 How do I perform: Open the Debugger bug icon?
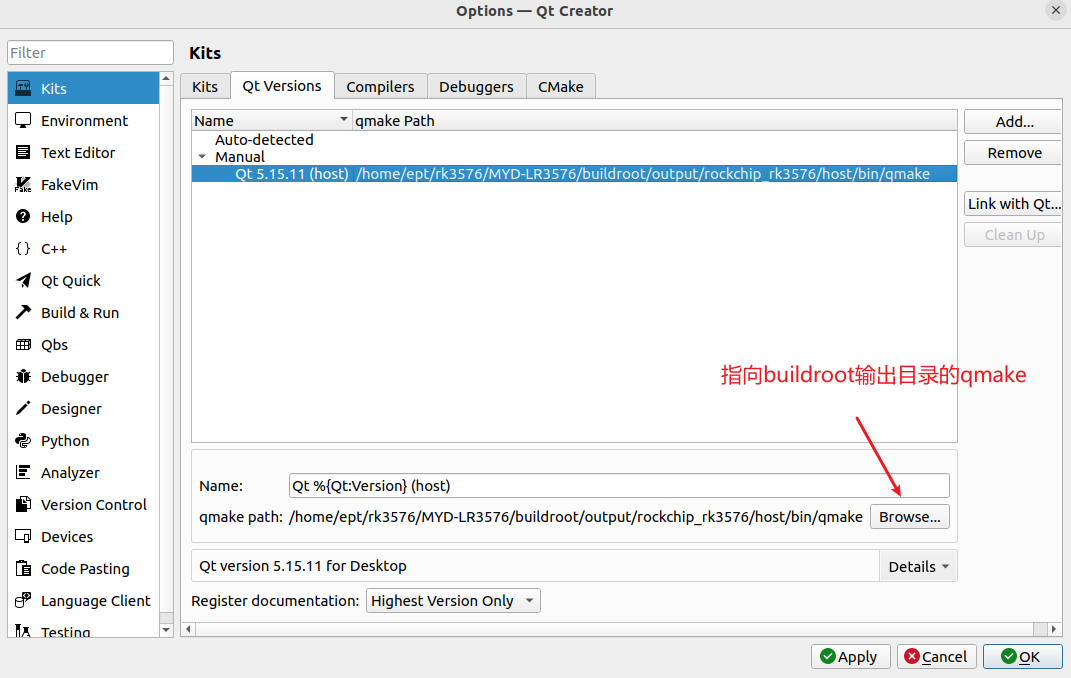tap(23, 376)
